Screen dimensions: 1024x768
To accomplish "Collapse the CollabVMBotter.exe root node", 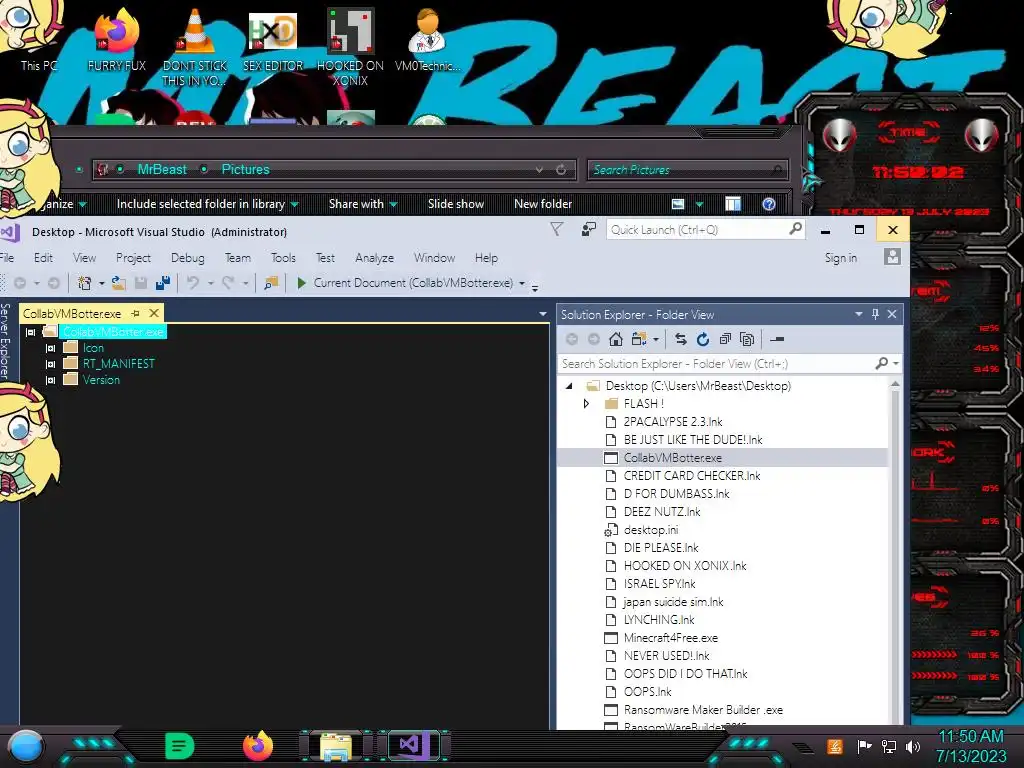I will tap(30, 332).
